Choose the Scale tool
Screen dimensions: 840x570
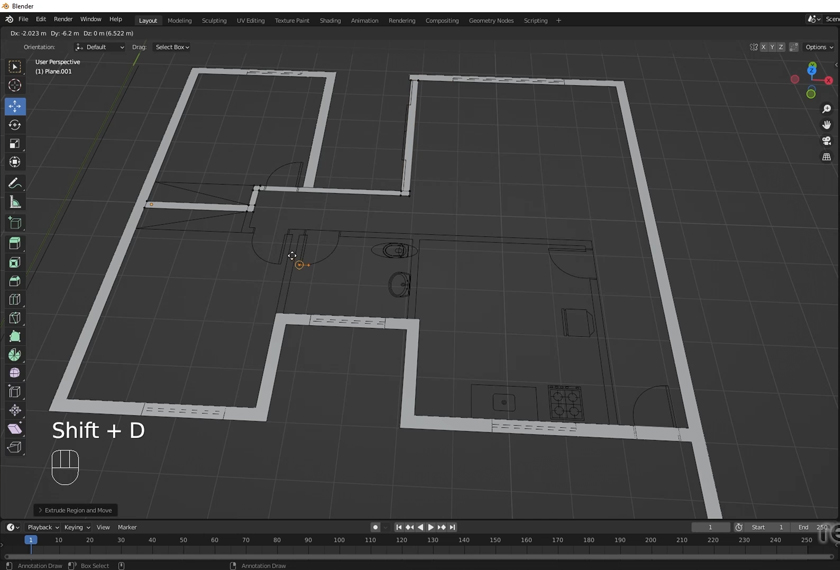15,144
